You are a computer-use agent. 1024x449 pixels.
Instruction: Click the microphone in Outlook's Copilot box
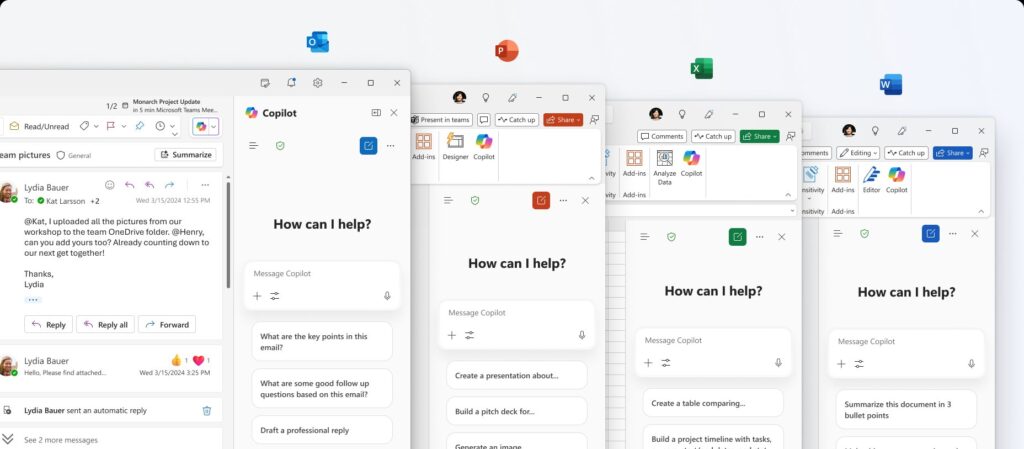coord(387,296)
